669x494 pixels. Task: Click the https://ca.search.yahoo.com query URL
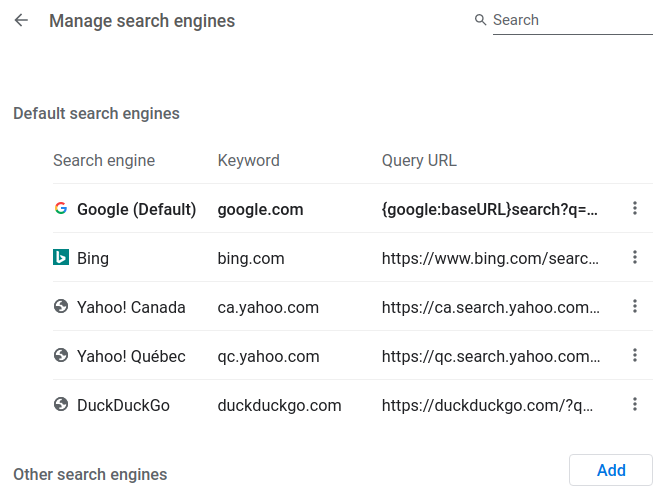click(x=491, y=308)
